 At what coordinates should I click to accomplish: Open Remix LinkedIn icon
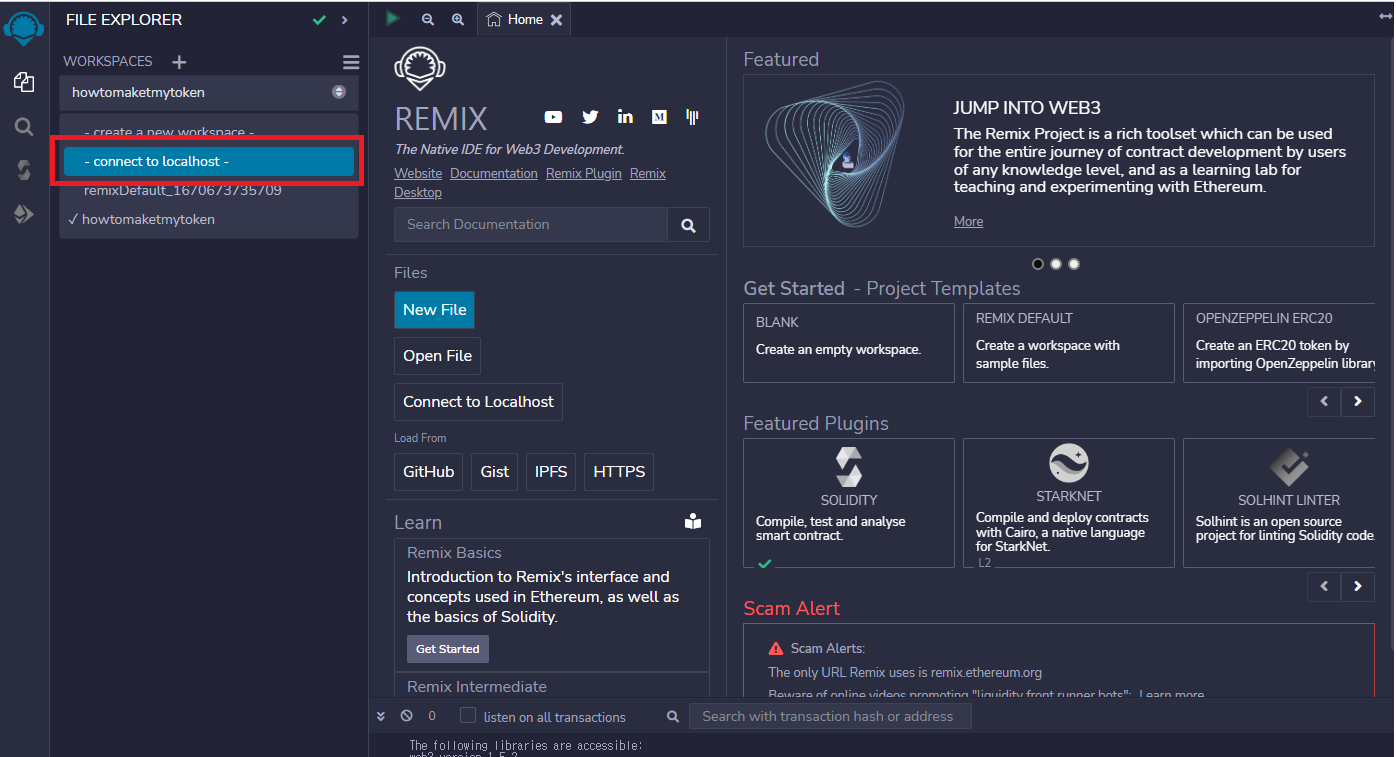[x=625, y=117]
